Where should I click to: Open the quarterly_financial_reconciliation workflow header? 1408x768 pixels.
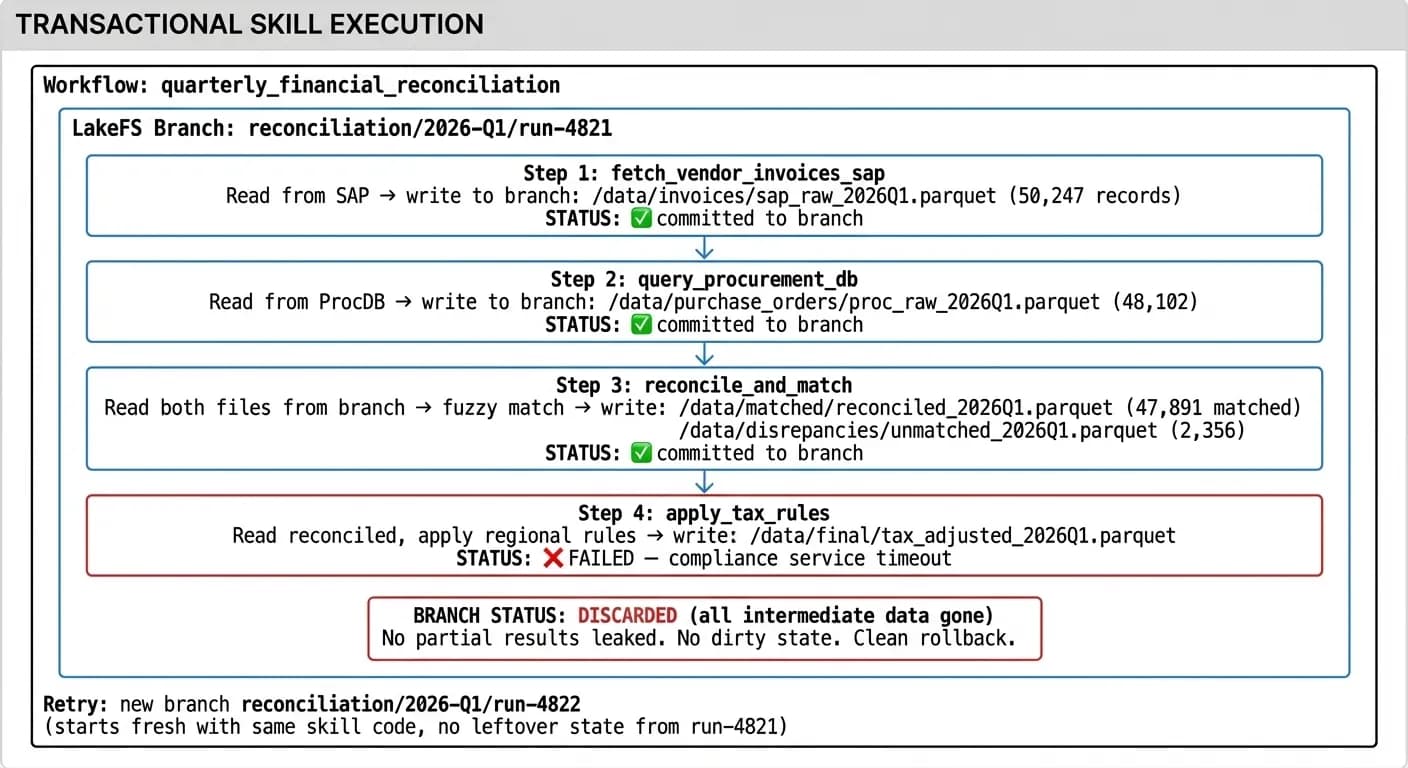302,85
